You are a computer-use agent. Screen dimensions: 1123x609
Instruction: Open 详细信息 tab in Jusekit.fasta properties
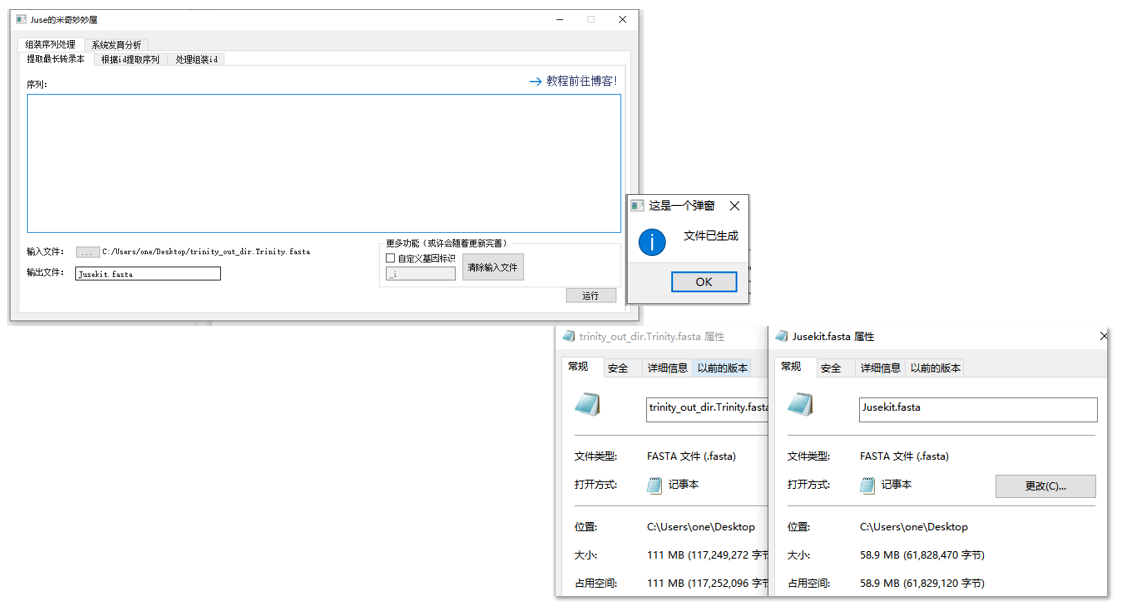pos(880,368)
